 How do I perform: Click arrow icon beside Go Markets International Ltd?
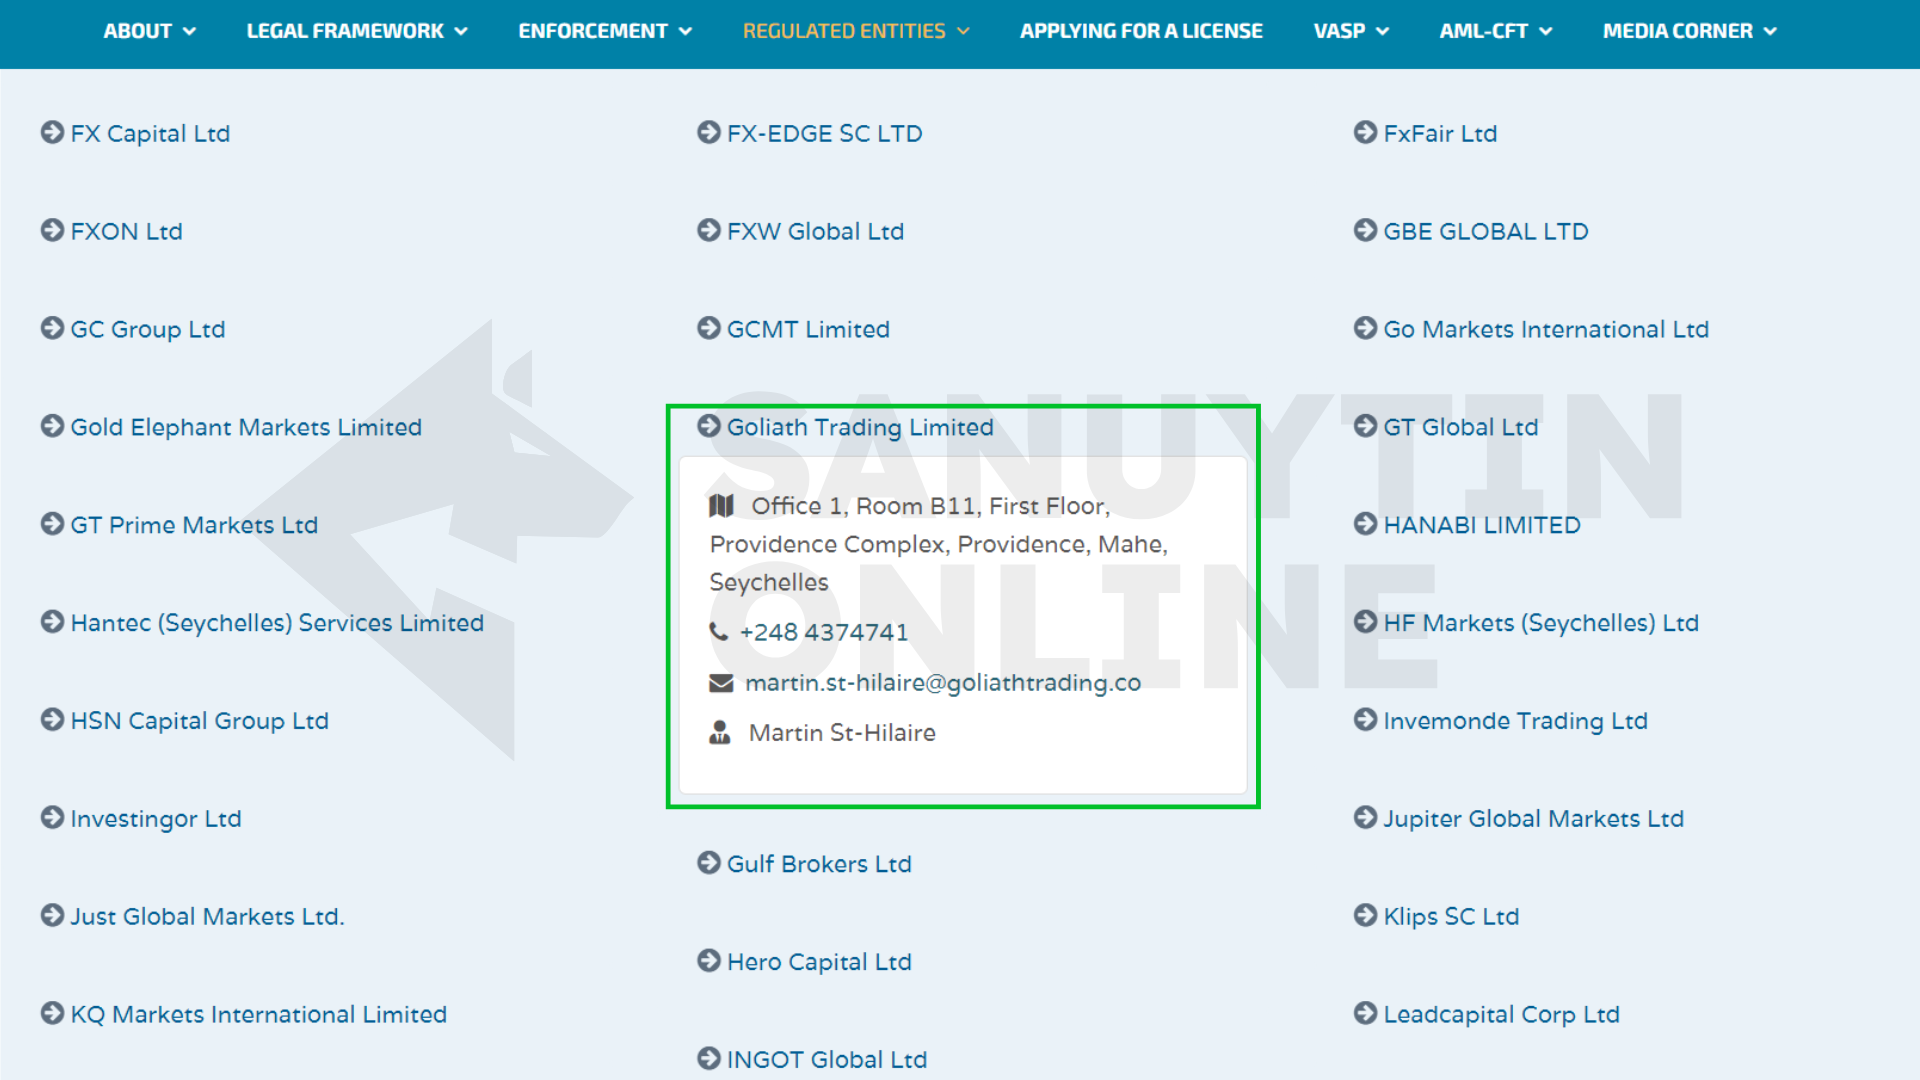[x=1365, y=328]
